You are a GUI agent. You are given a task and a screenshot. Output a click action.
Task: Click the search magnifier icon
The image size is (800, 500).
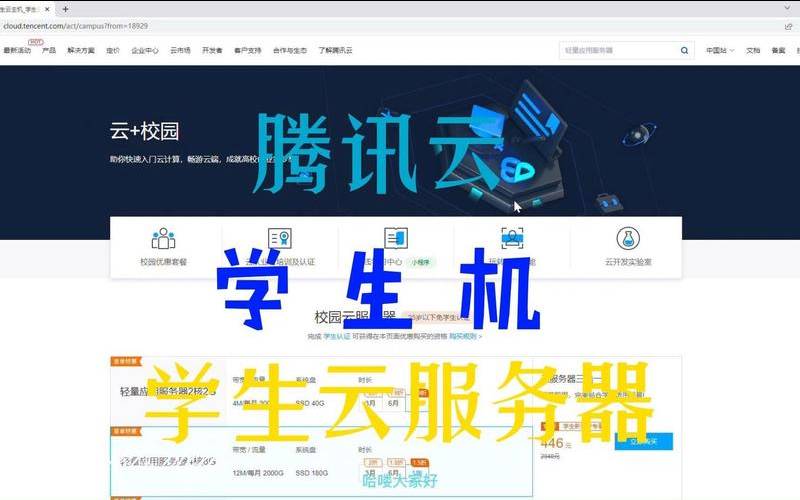point(684,51)
